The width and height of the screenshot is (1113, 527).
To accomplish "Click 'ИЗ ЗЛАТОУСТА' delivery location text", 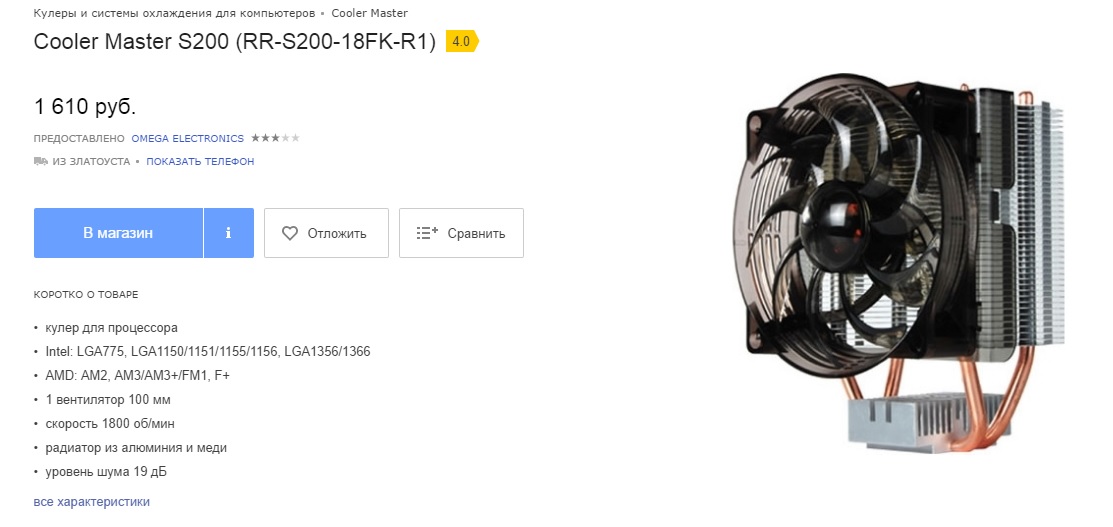I will click(x=92, y=161).
